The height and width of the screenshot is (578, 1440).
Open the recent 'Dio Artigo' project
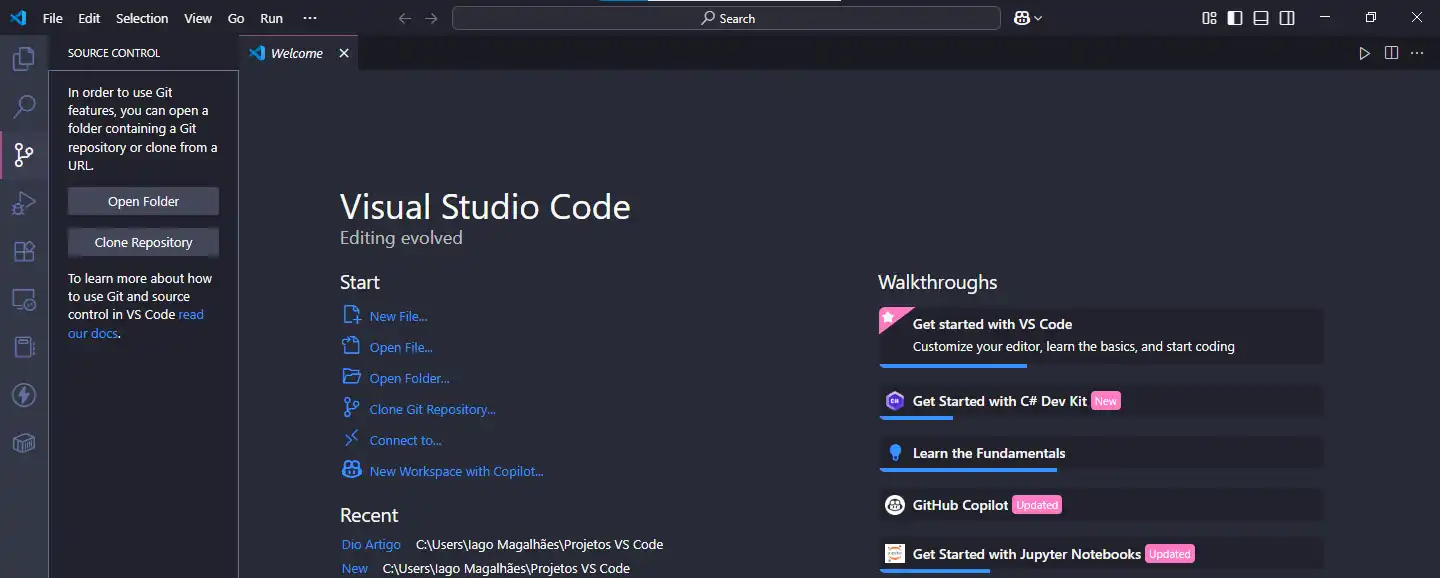click(x=371, y=545)
